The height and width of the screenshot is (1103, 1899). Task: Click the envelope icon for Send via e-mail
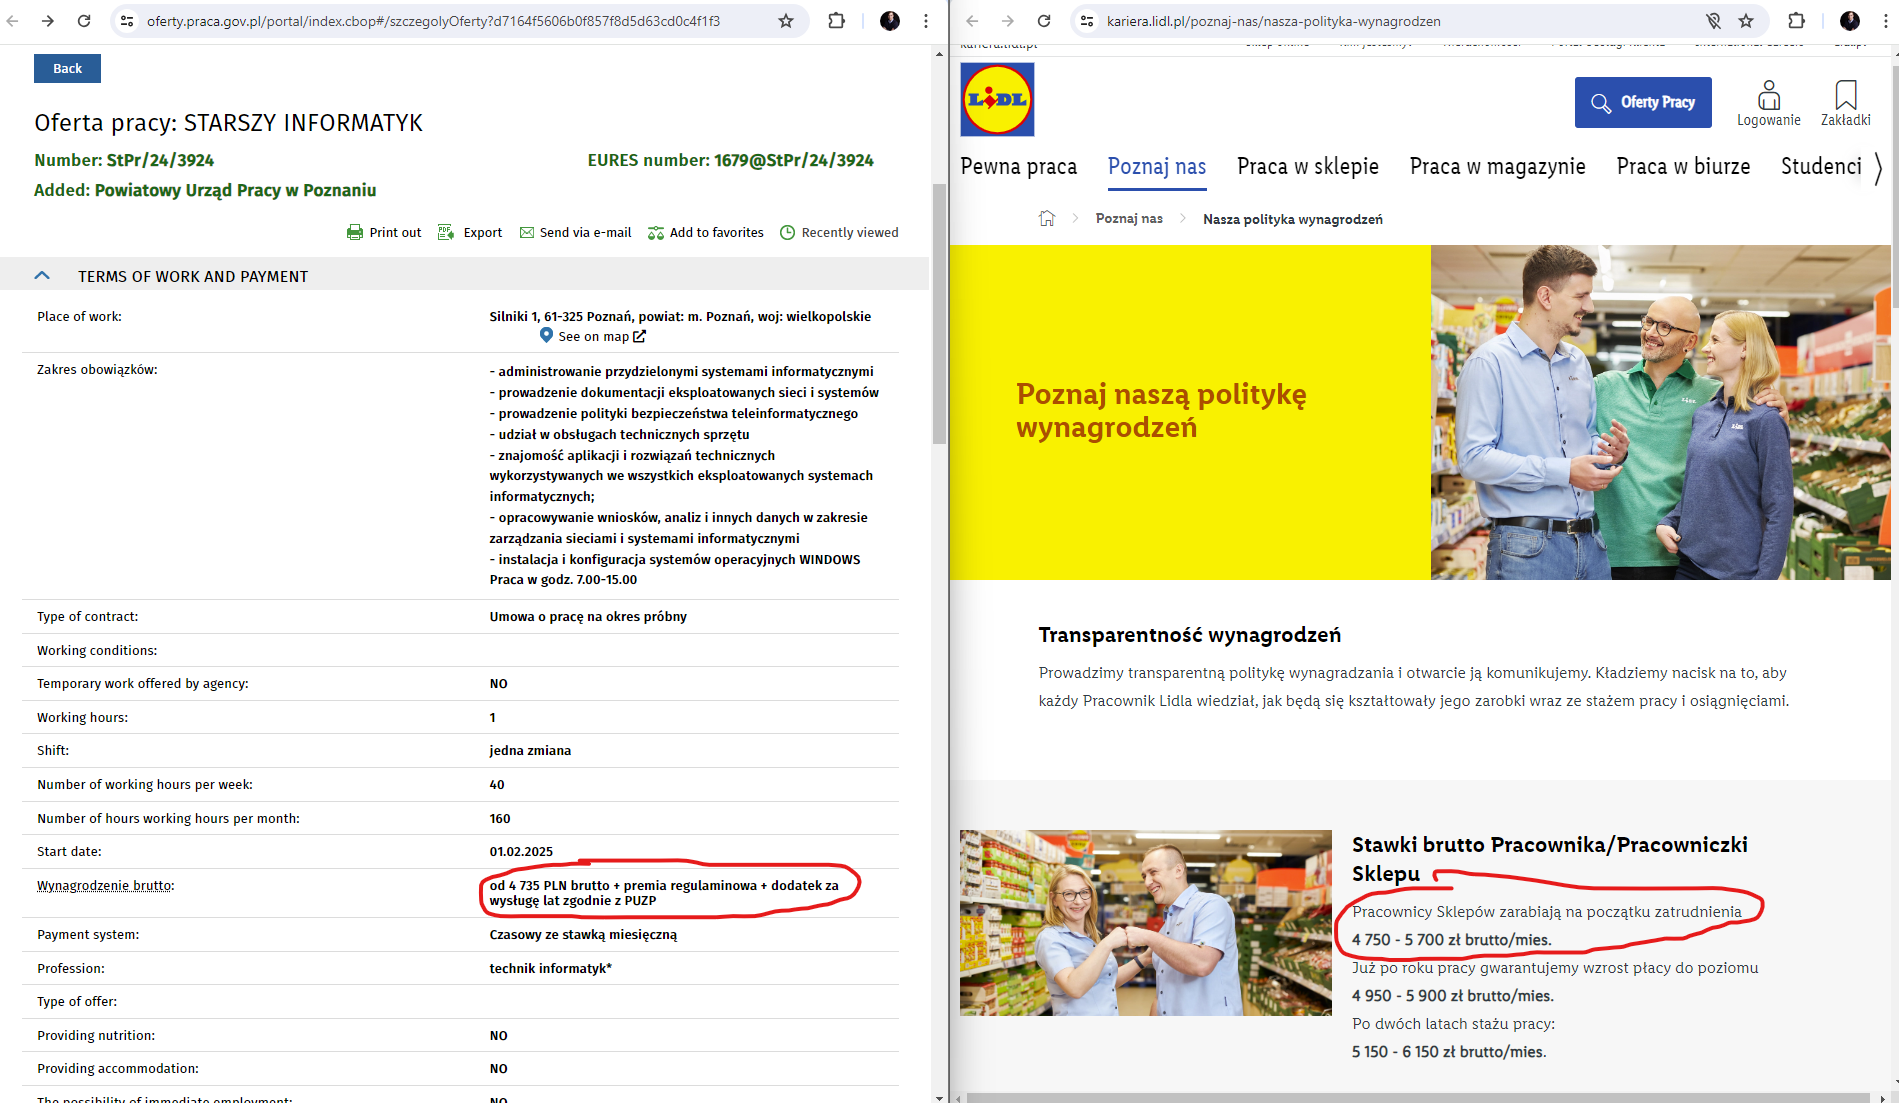coord(527,233)
